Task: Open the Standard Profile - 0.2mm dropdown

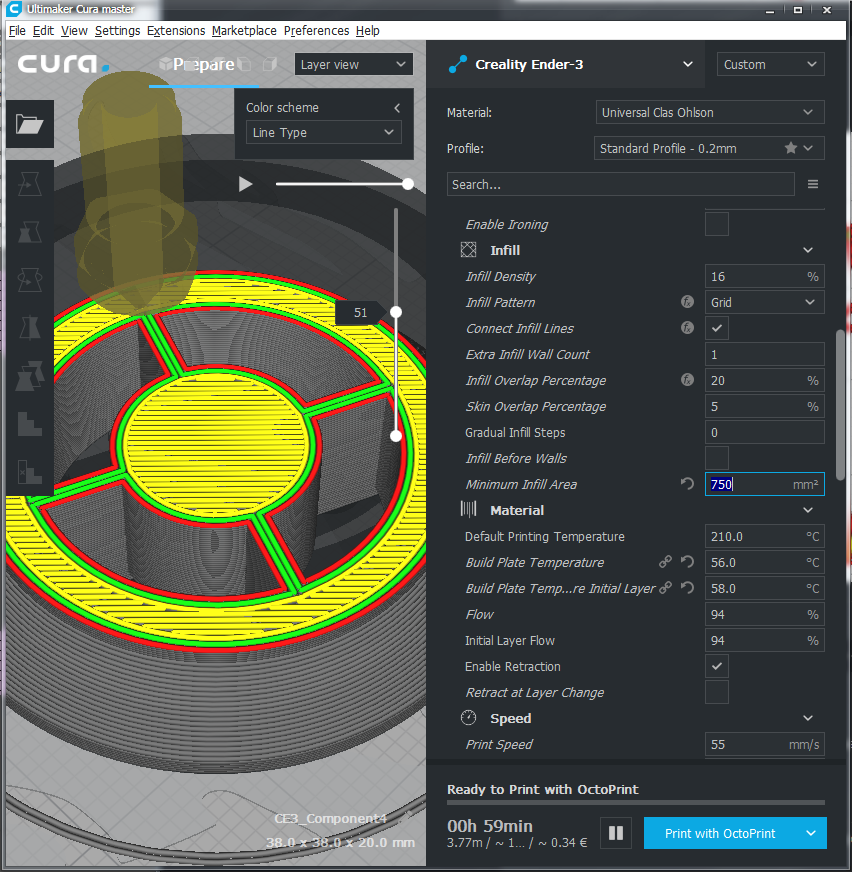Action: (x=709, y=148)
